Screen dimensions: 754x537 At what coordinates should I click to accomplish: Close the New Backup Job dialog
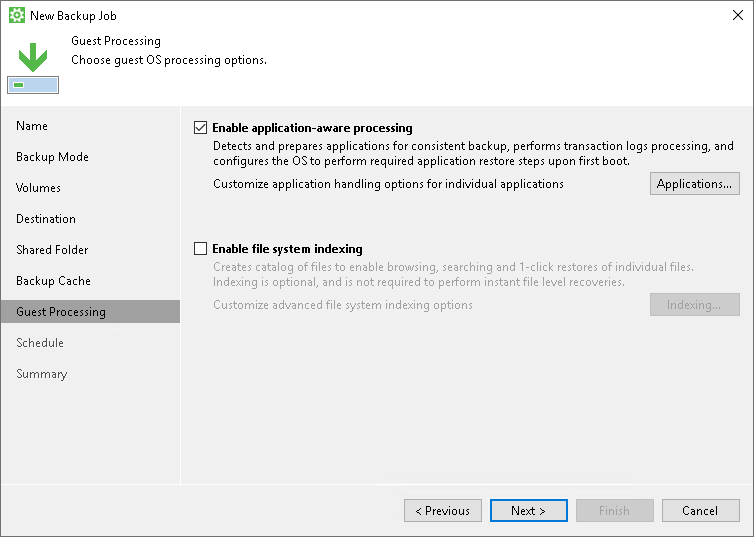click(738, 15)
